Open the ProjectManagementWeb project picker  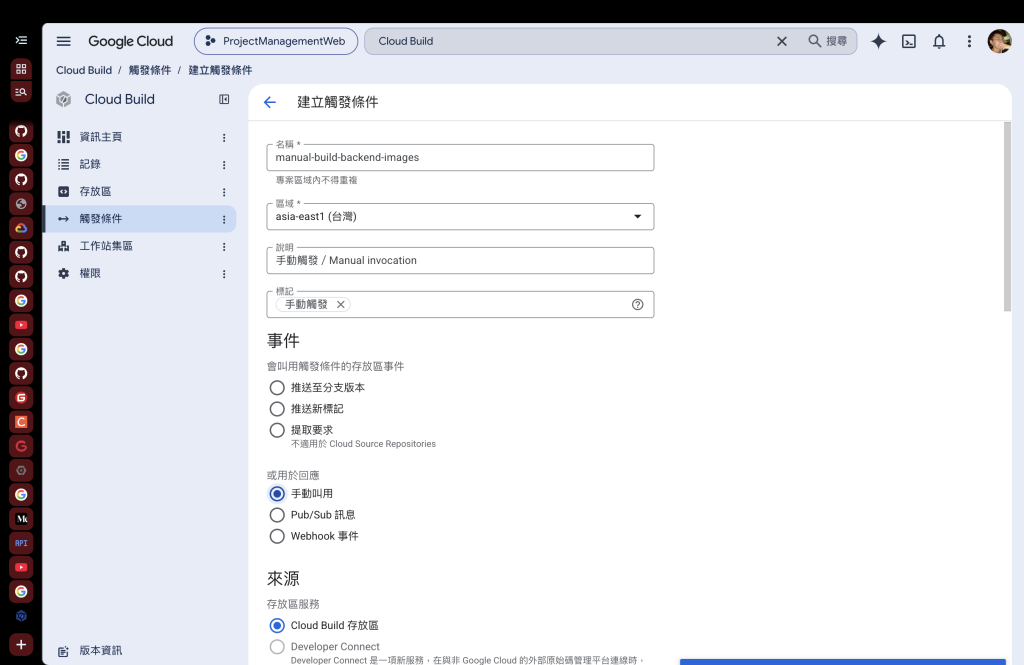point(276,41)
